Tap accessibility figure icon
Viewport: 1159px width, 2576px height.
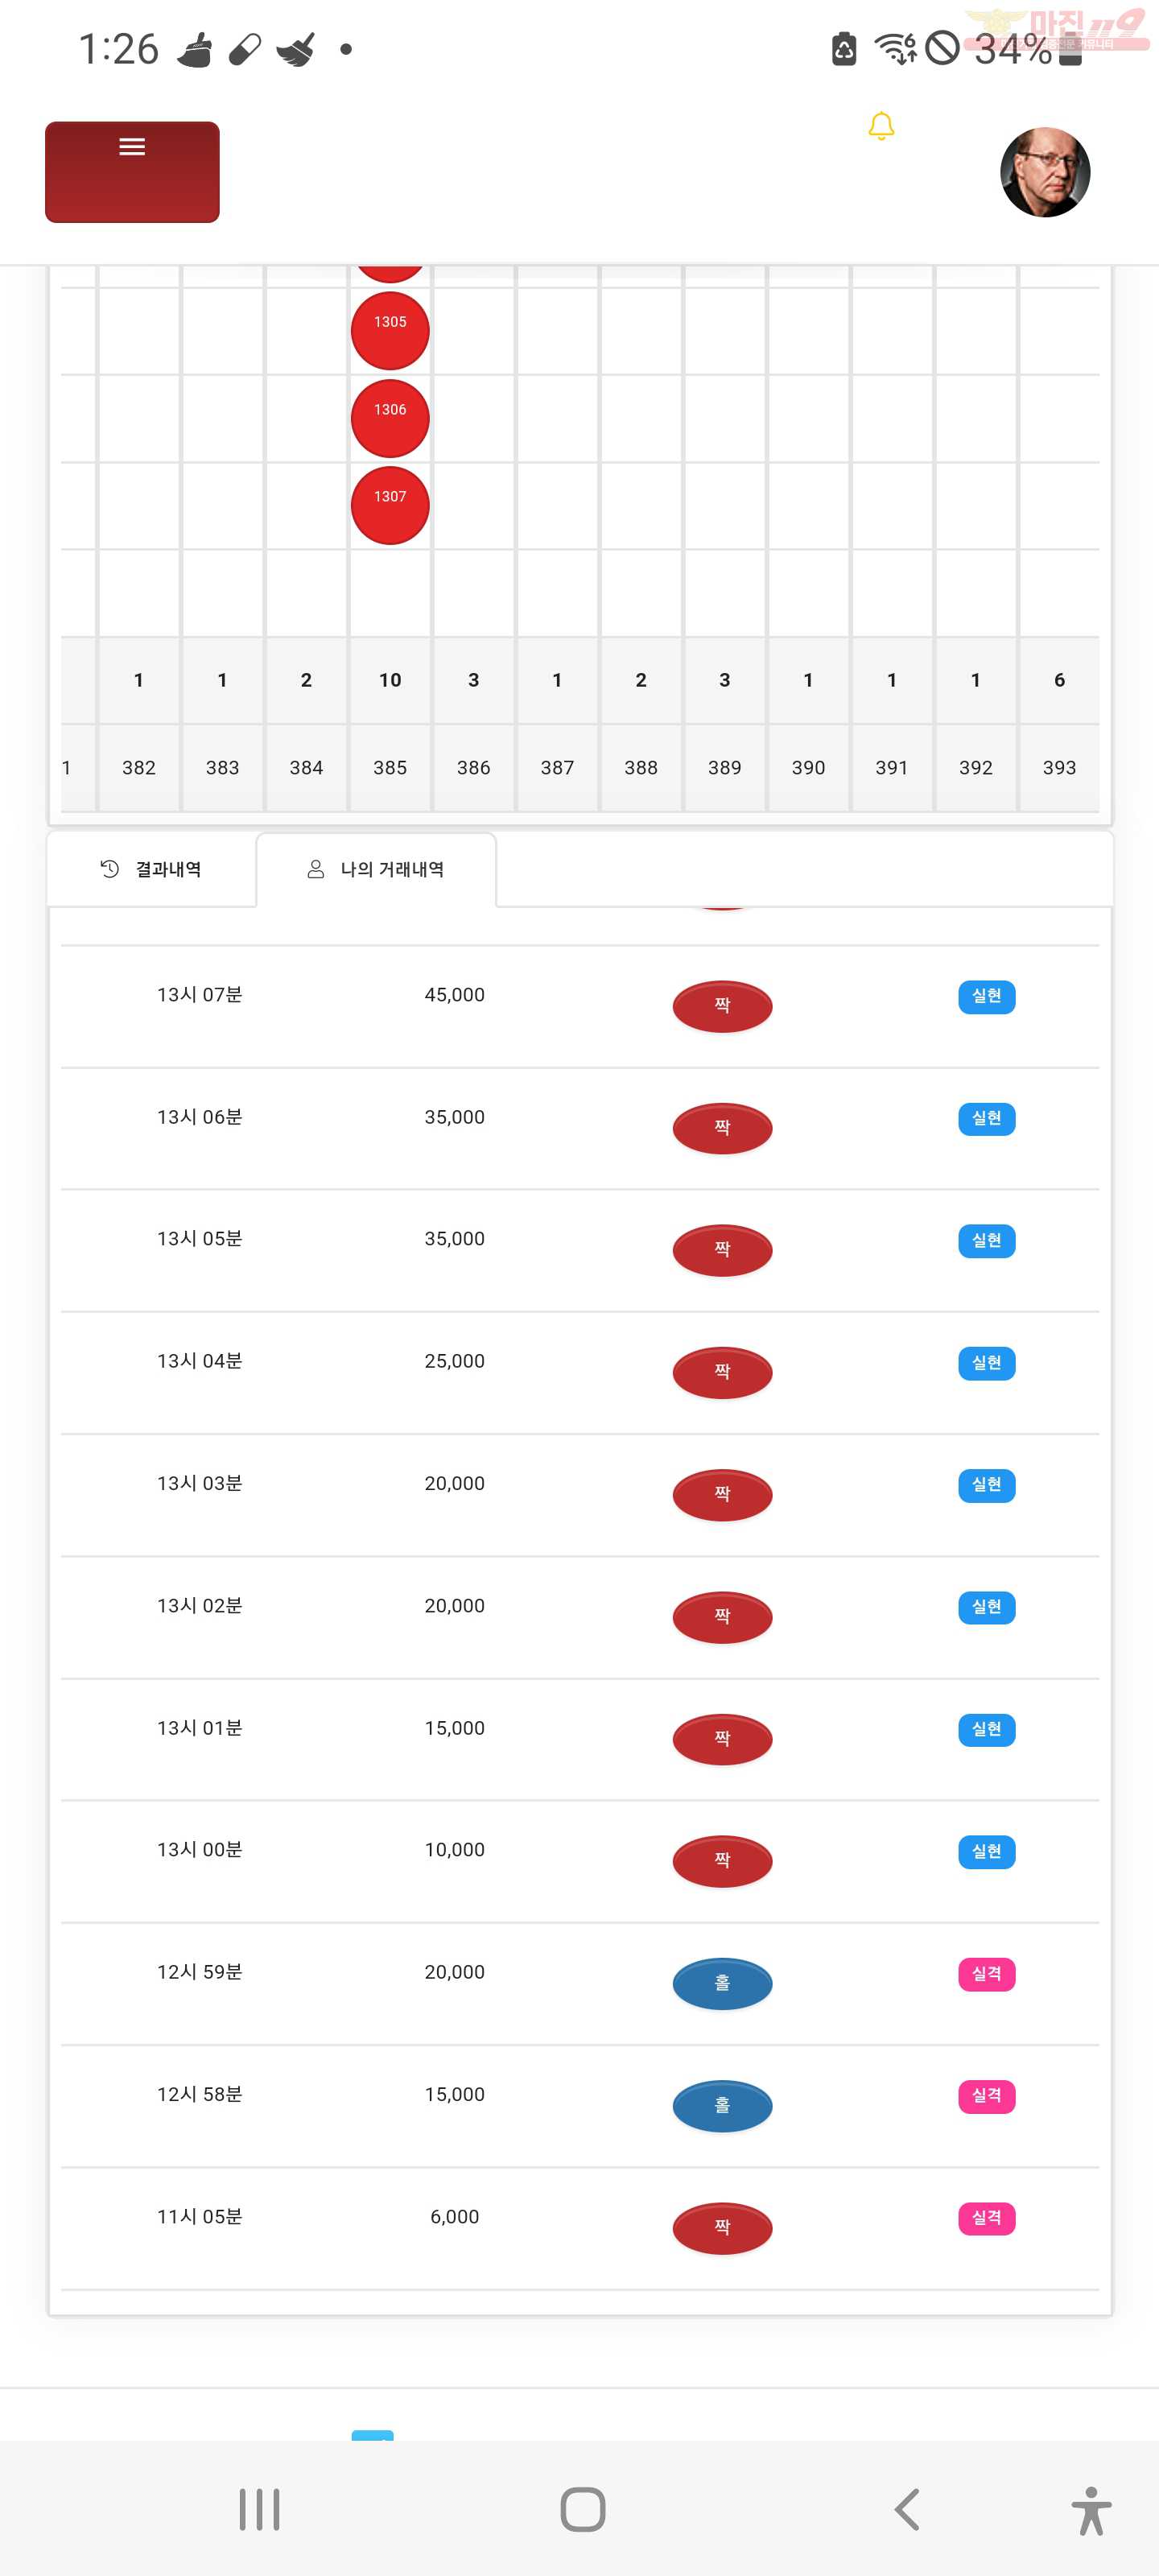[x=1091, y=2510]
